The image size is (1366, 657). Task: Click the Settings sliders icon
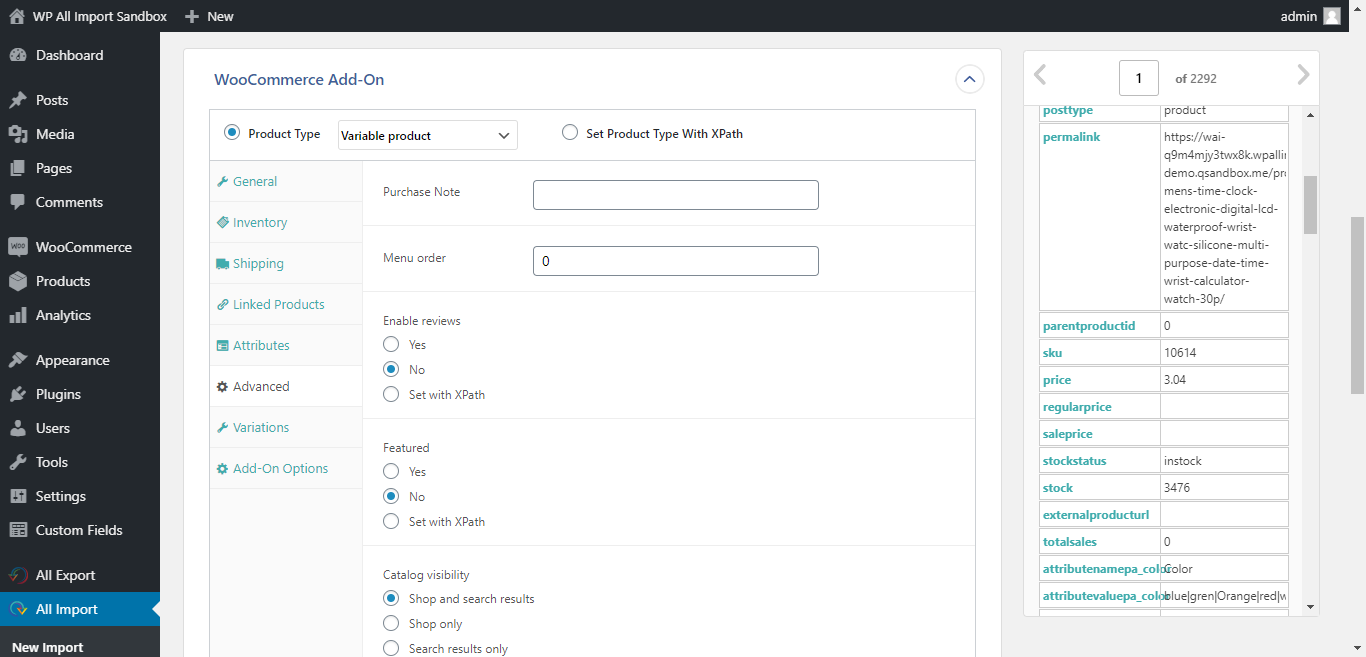coord(18,496)
